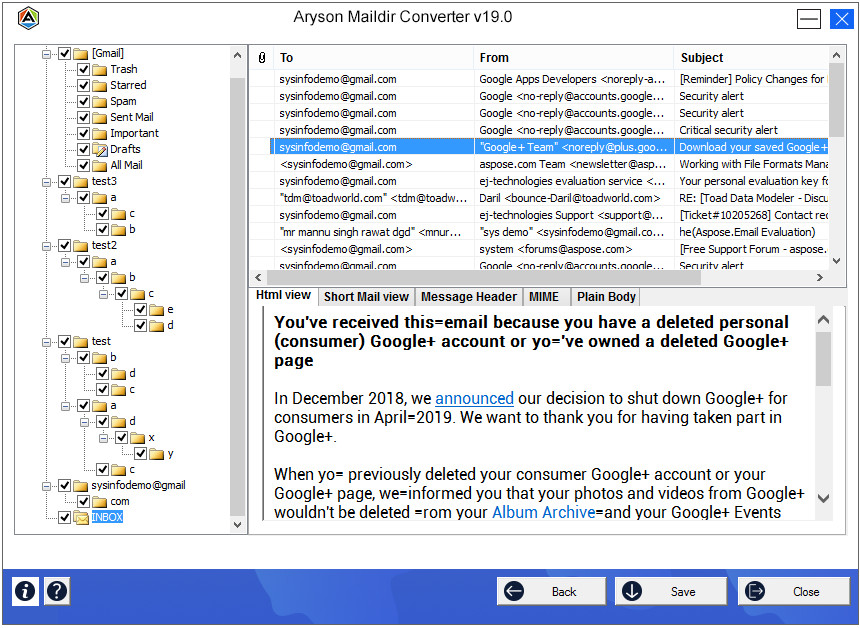Screen dimensions: 860x628
Task: Uncheck the All Mail checkbox
Action: [84, 165]
